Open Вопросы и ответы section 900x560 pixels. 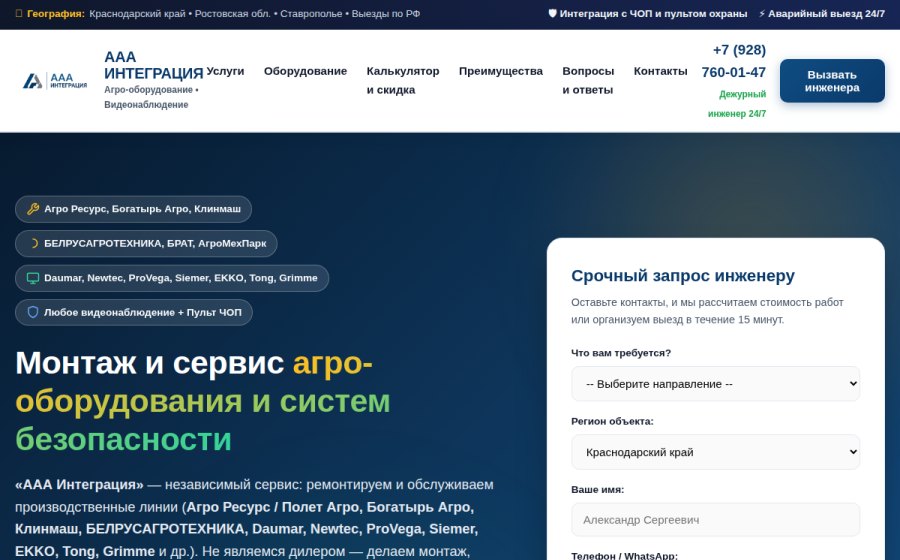(588, 80)
